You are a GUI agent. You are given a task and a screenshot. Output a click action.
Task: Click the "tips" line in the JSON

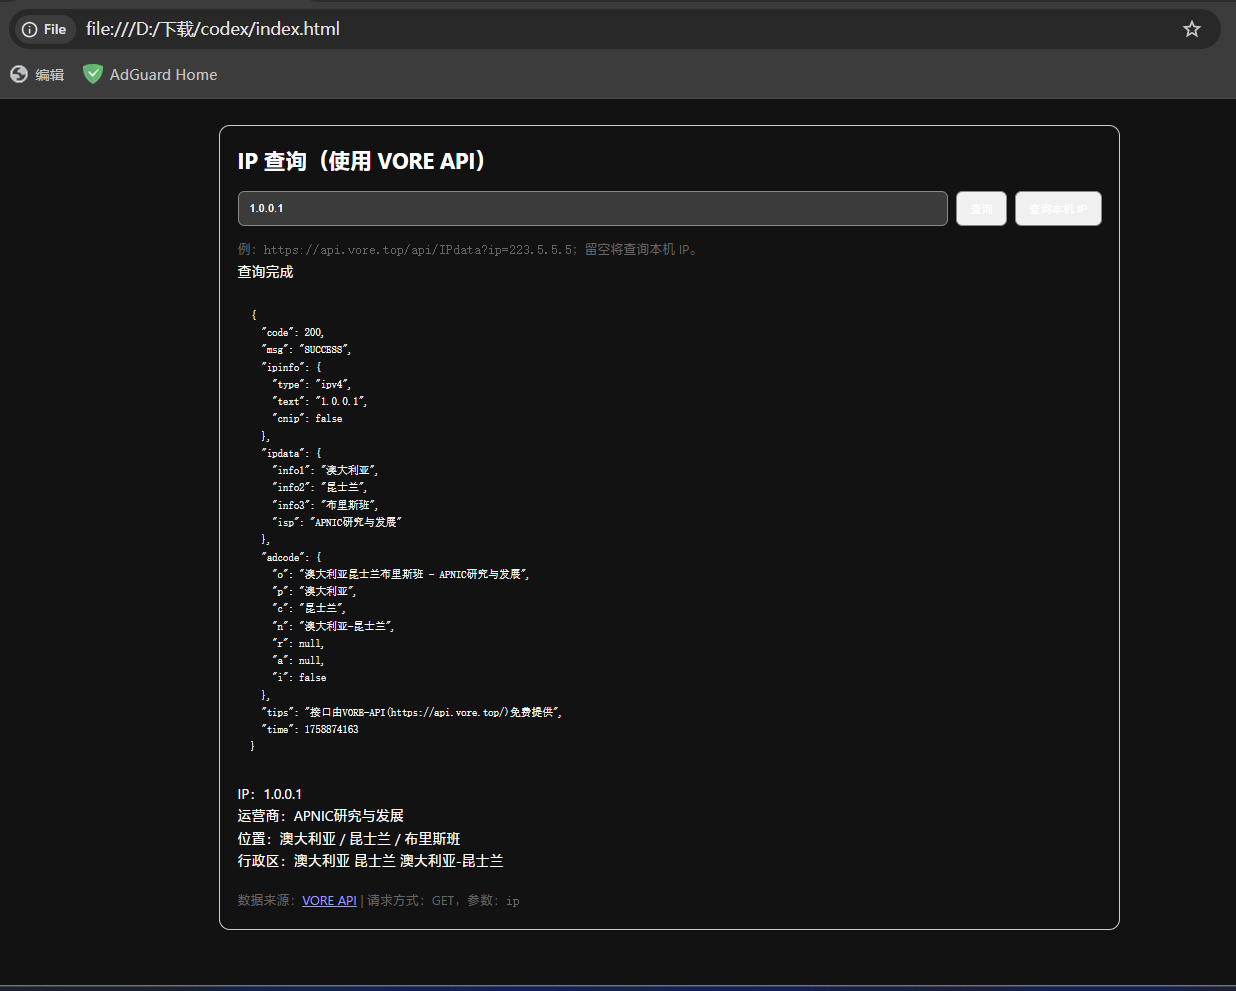(412, 712)
